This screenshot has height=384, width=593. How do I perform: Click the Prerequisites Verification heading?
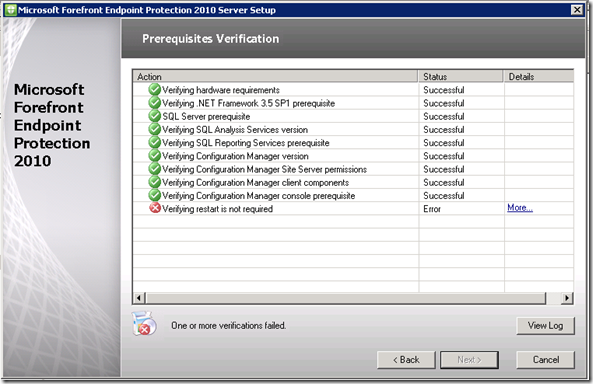pyautogui.click(x=211, y=39)
